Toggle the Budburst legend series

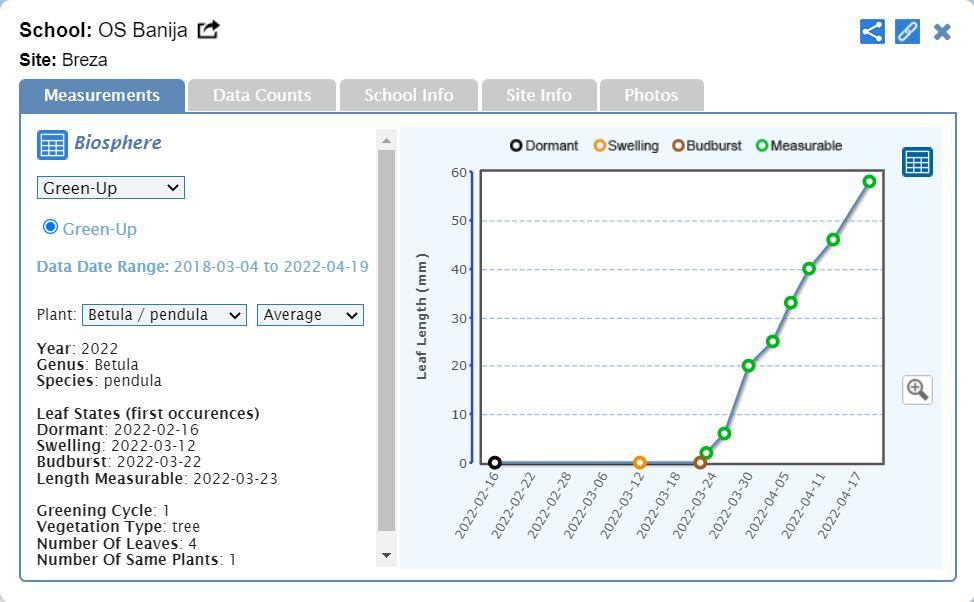click(x=707, y=146)
